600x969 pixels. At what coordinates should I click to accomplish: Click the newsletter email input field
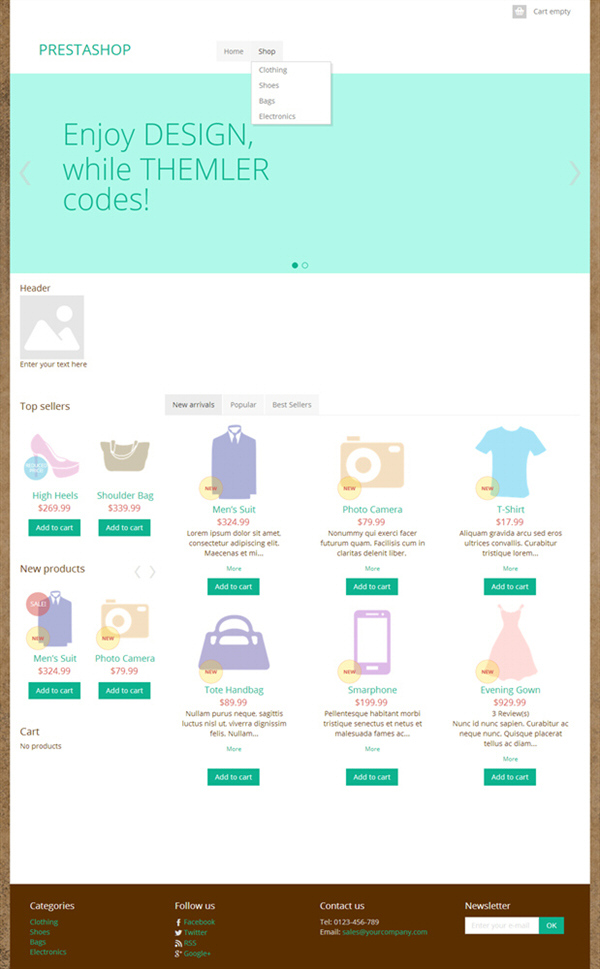[x=502, y=925]
